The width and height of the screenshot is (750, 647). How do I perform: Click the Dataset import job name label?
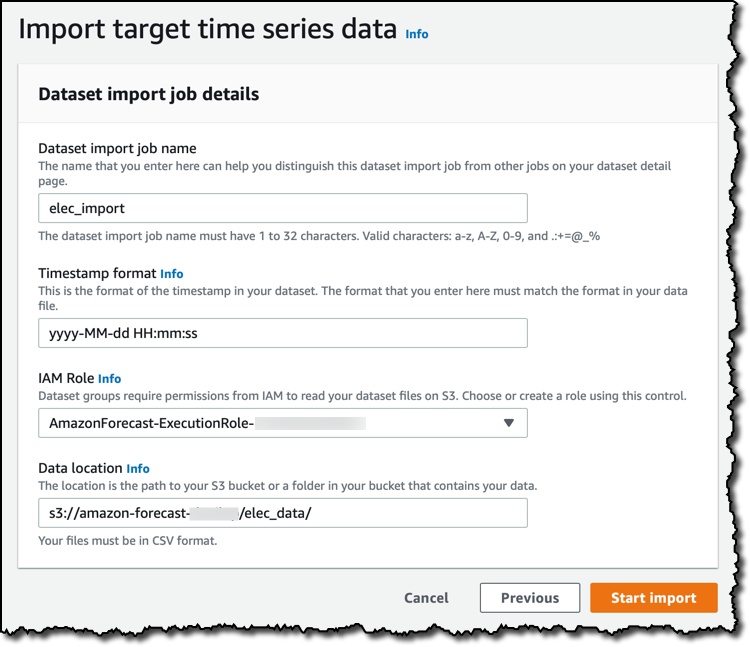click(x=117, y=148)
